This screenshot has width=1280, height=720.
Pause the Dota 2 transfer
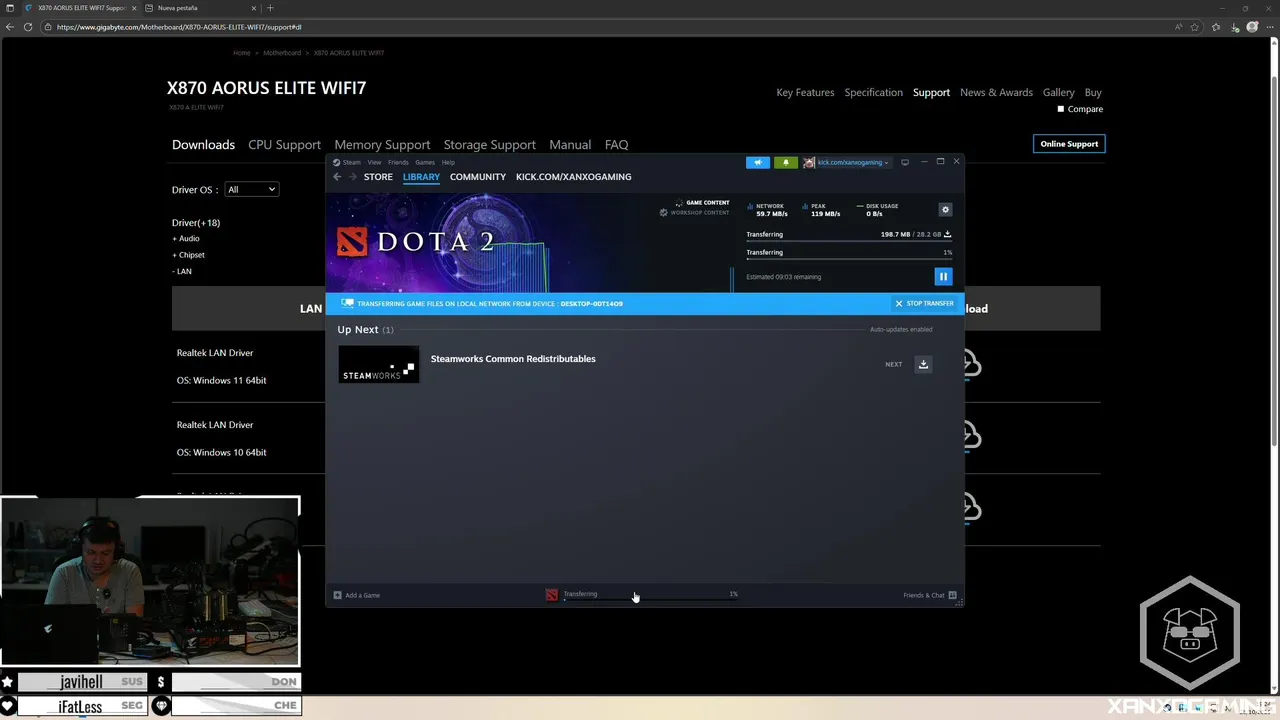[x=943, y=277]
